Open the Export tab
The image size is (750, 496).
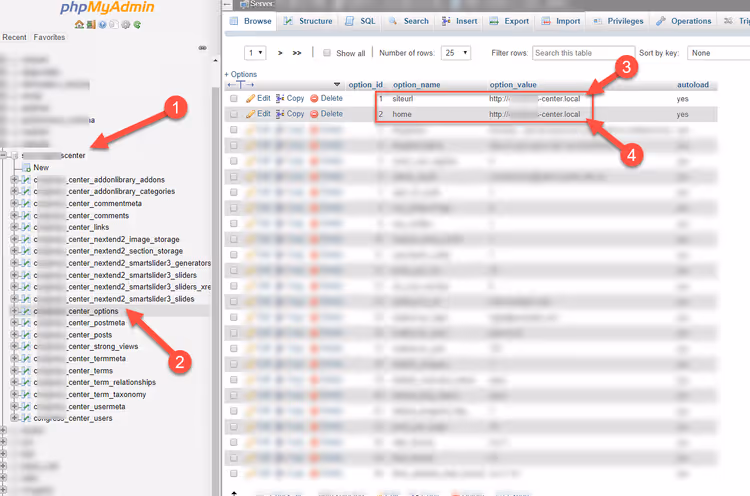pos(509,21)
